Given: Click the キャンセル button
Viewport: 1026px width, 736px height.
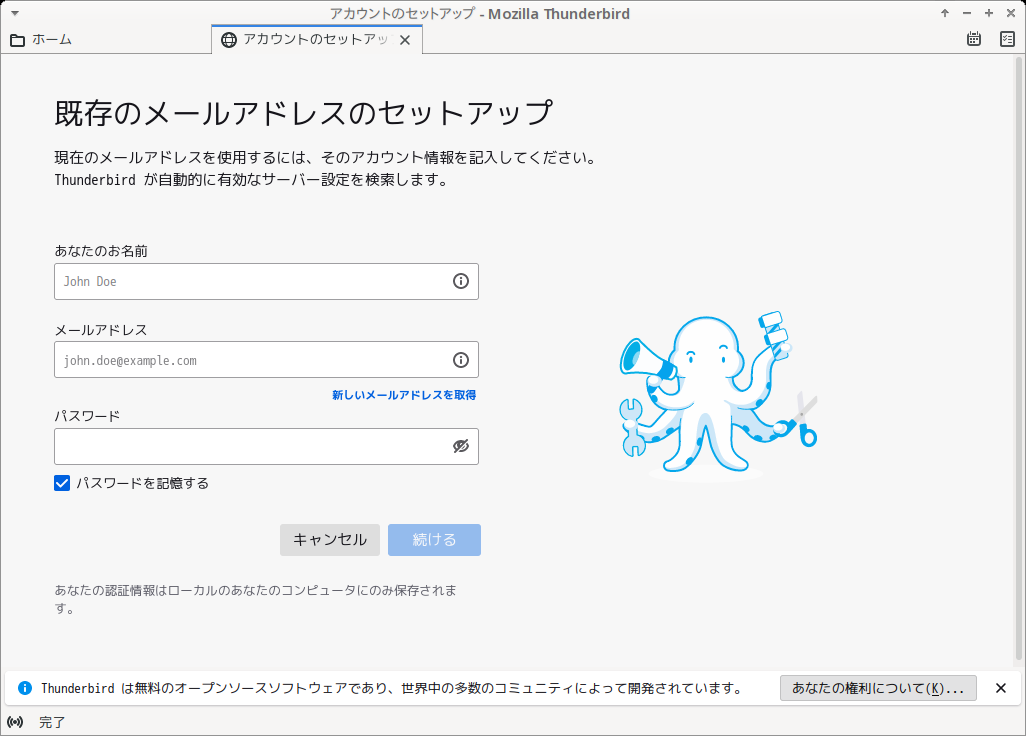Looking at the screenshot, I should [330, 540].
